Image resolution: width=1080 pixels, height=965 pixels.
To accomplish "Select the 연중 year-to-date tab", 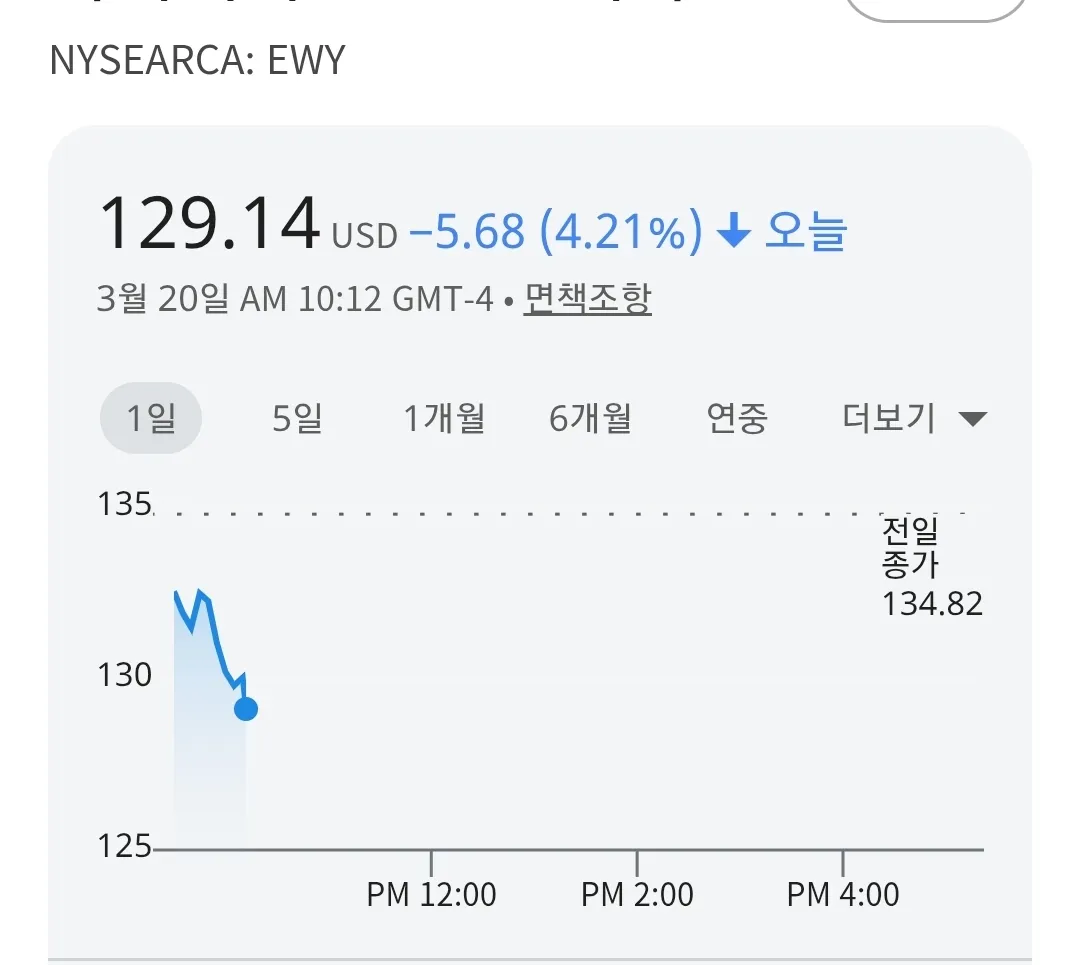I will [737, 418].
